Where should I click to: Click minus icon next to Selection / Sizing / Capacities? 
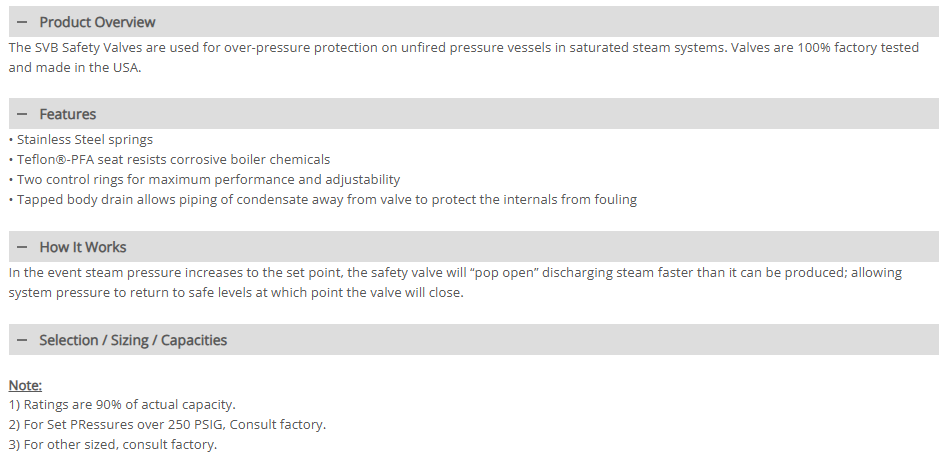pyautogui.click(x=21, y=340)
